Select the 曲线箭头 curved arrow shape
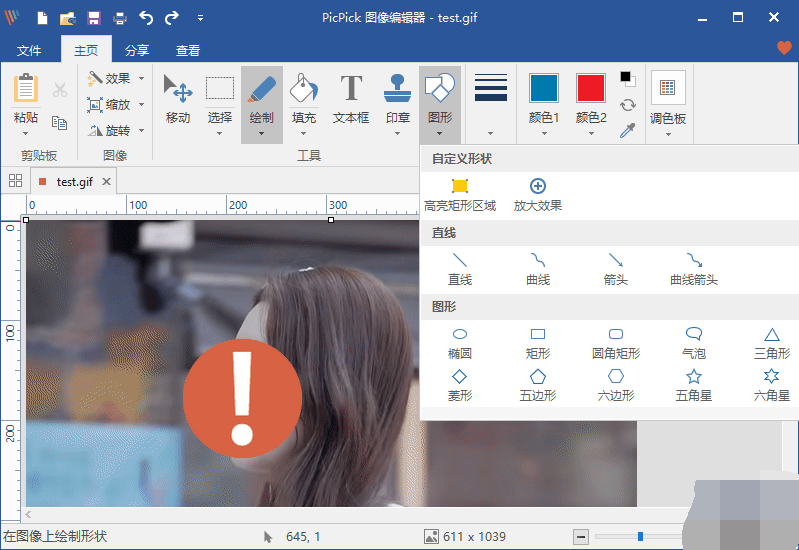799x550 pixels. click(694, 269)
